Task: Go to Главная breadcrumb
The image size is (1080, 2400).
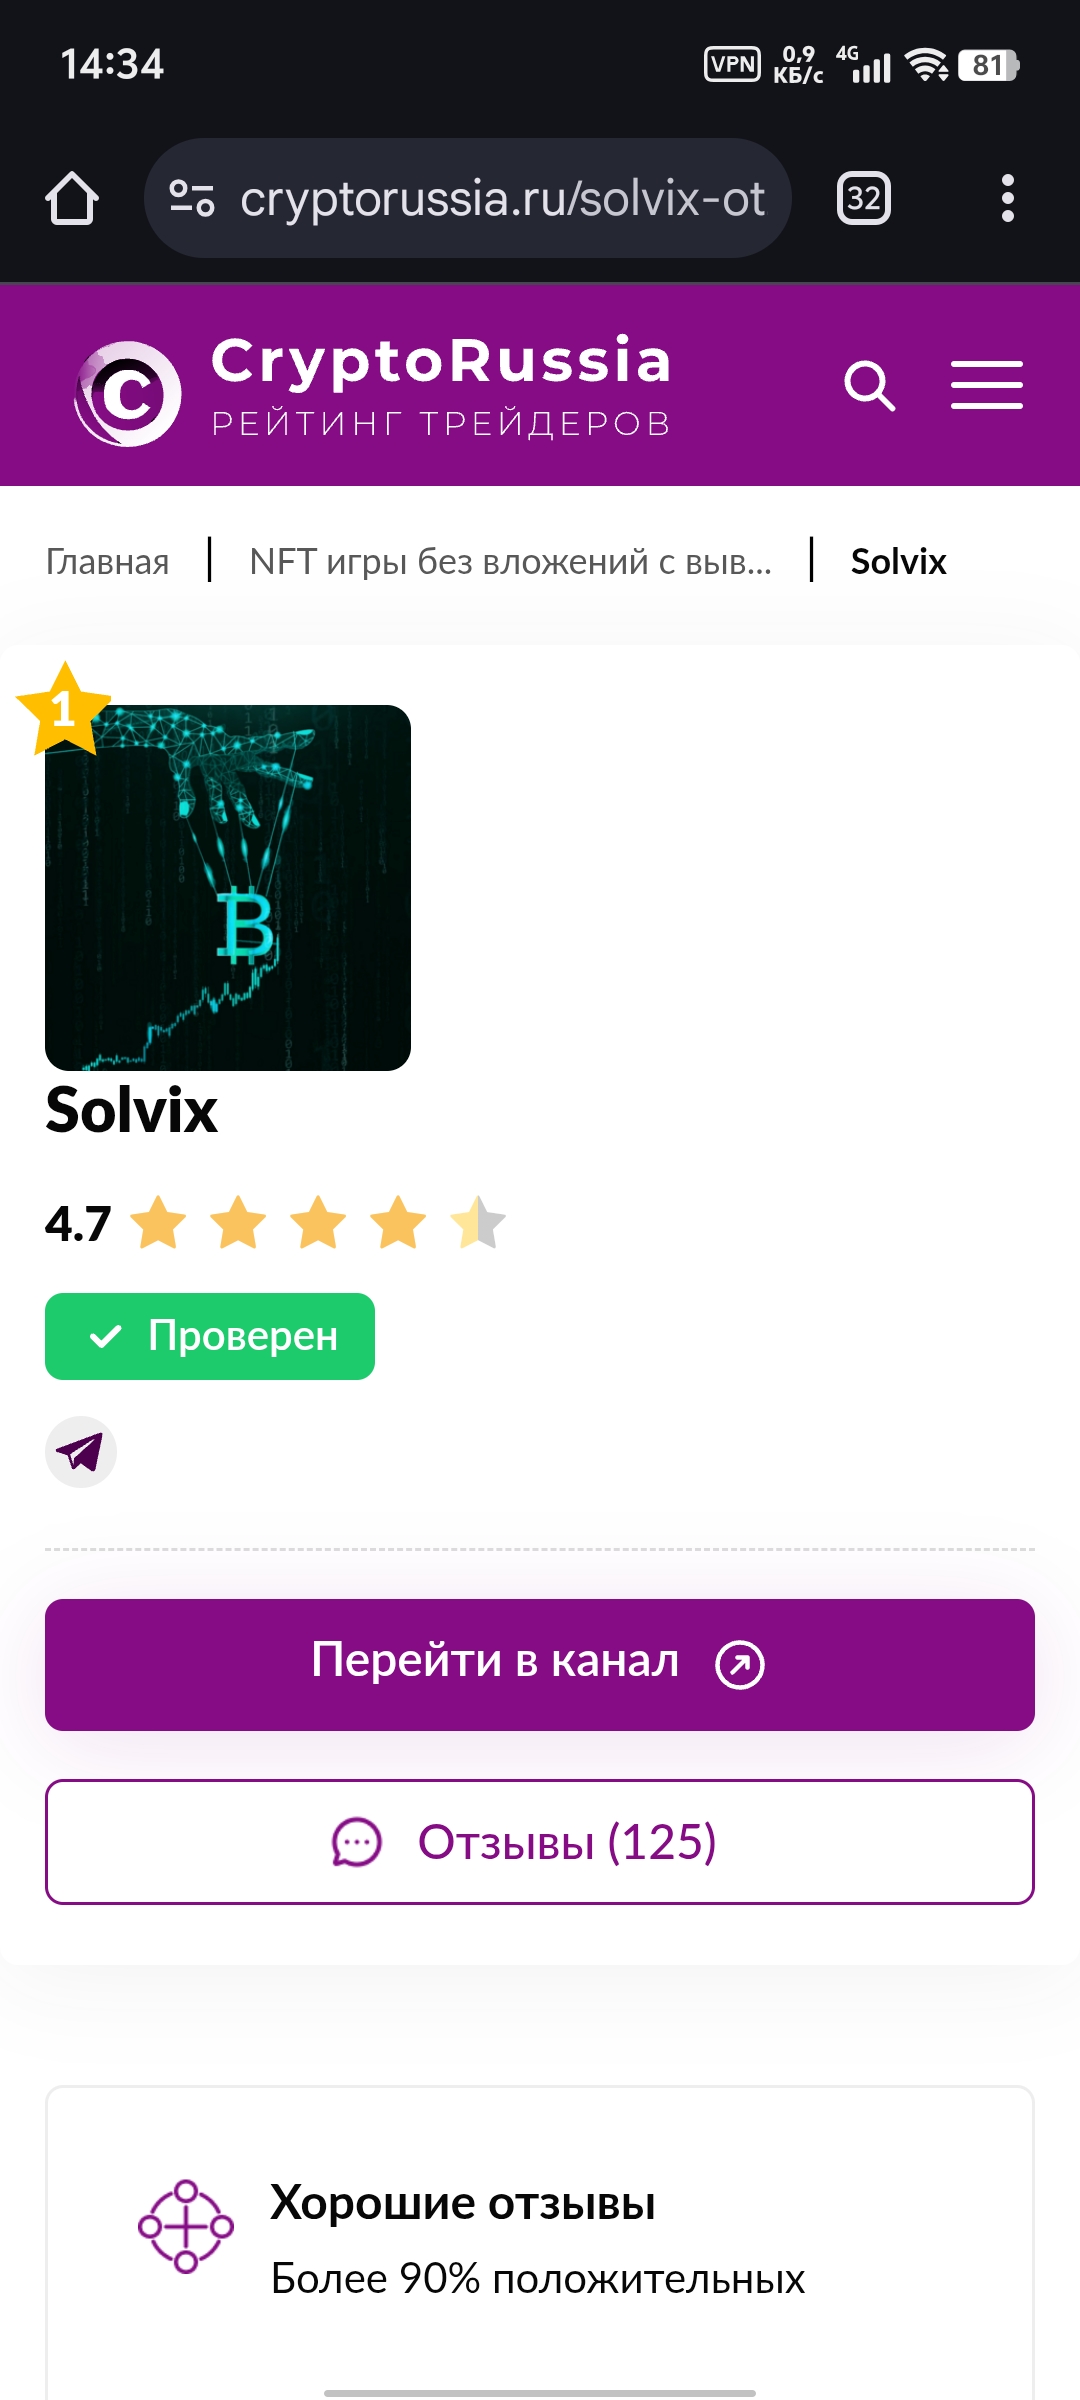Action: 107,562
